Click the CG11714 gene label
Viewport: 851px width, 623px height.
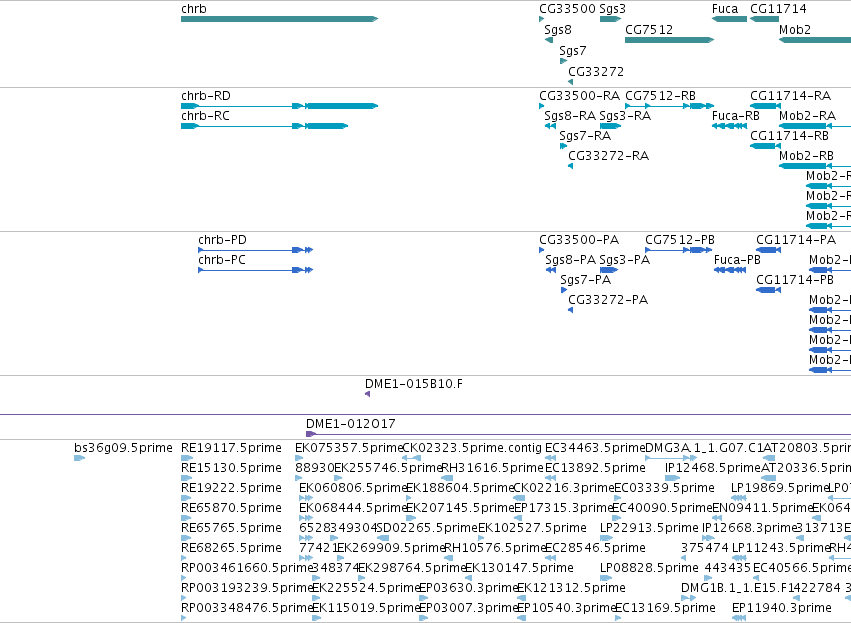click(x=778, y=9)
